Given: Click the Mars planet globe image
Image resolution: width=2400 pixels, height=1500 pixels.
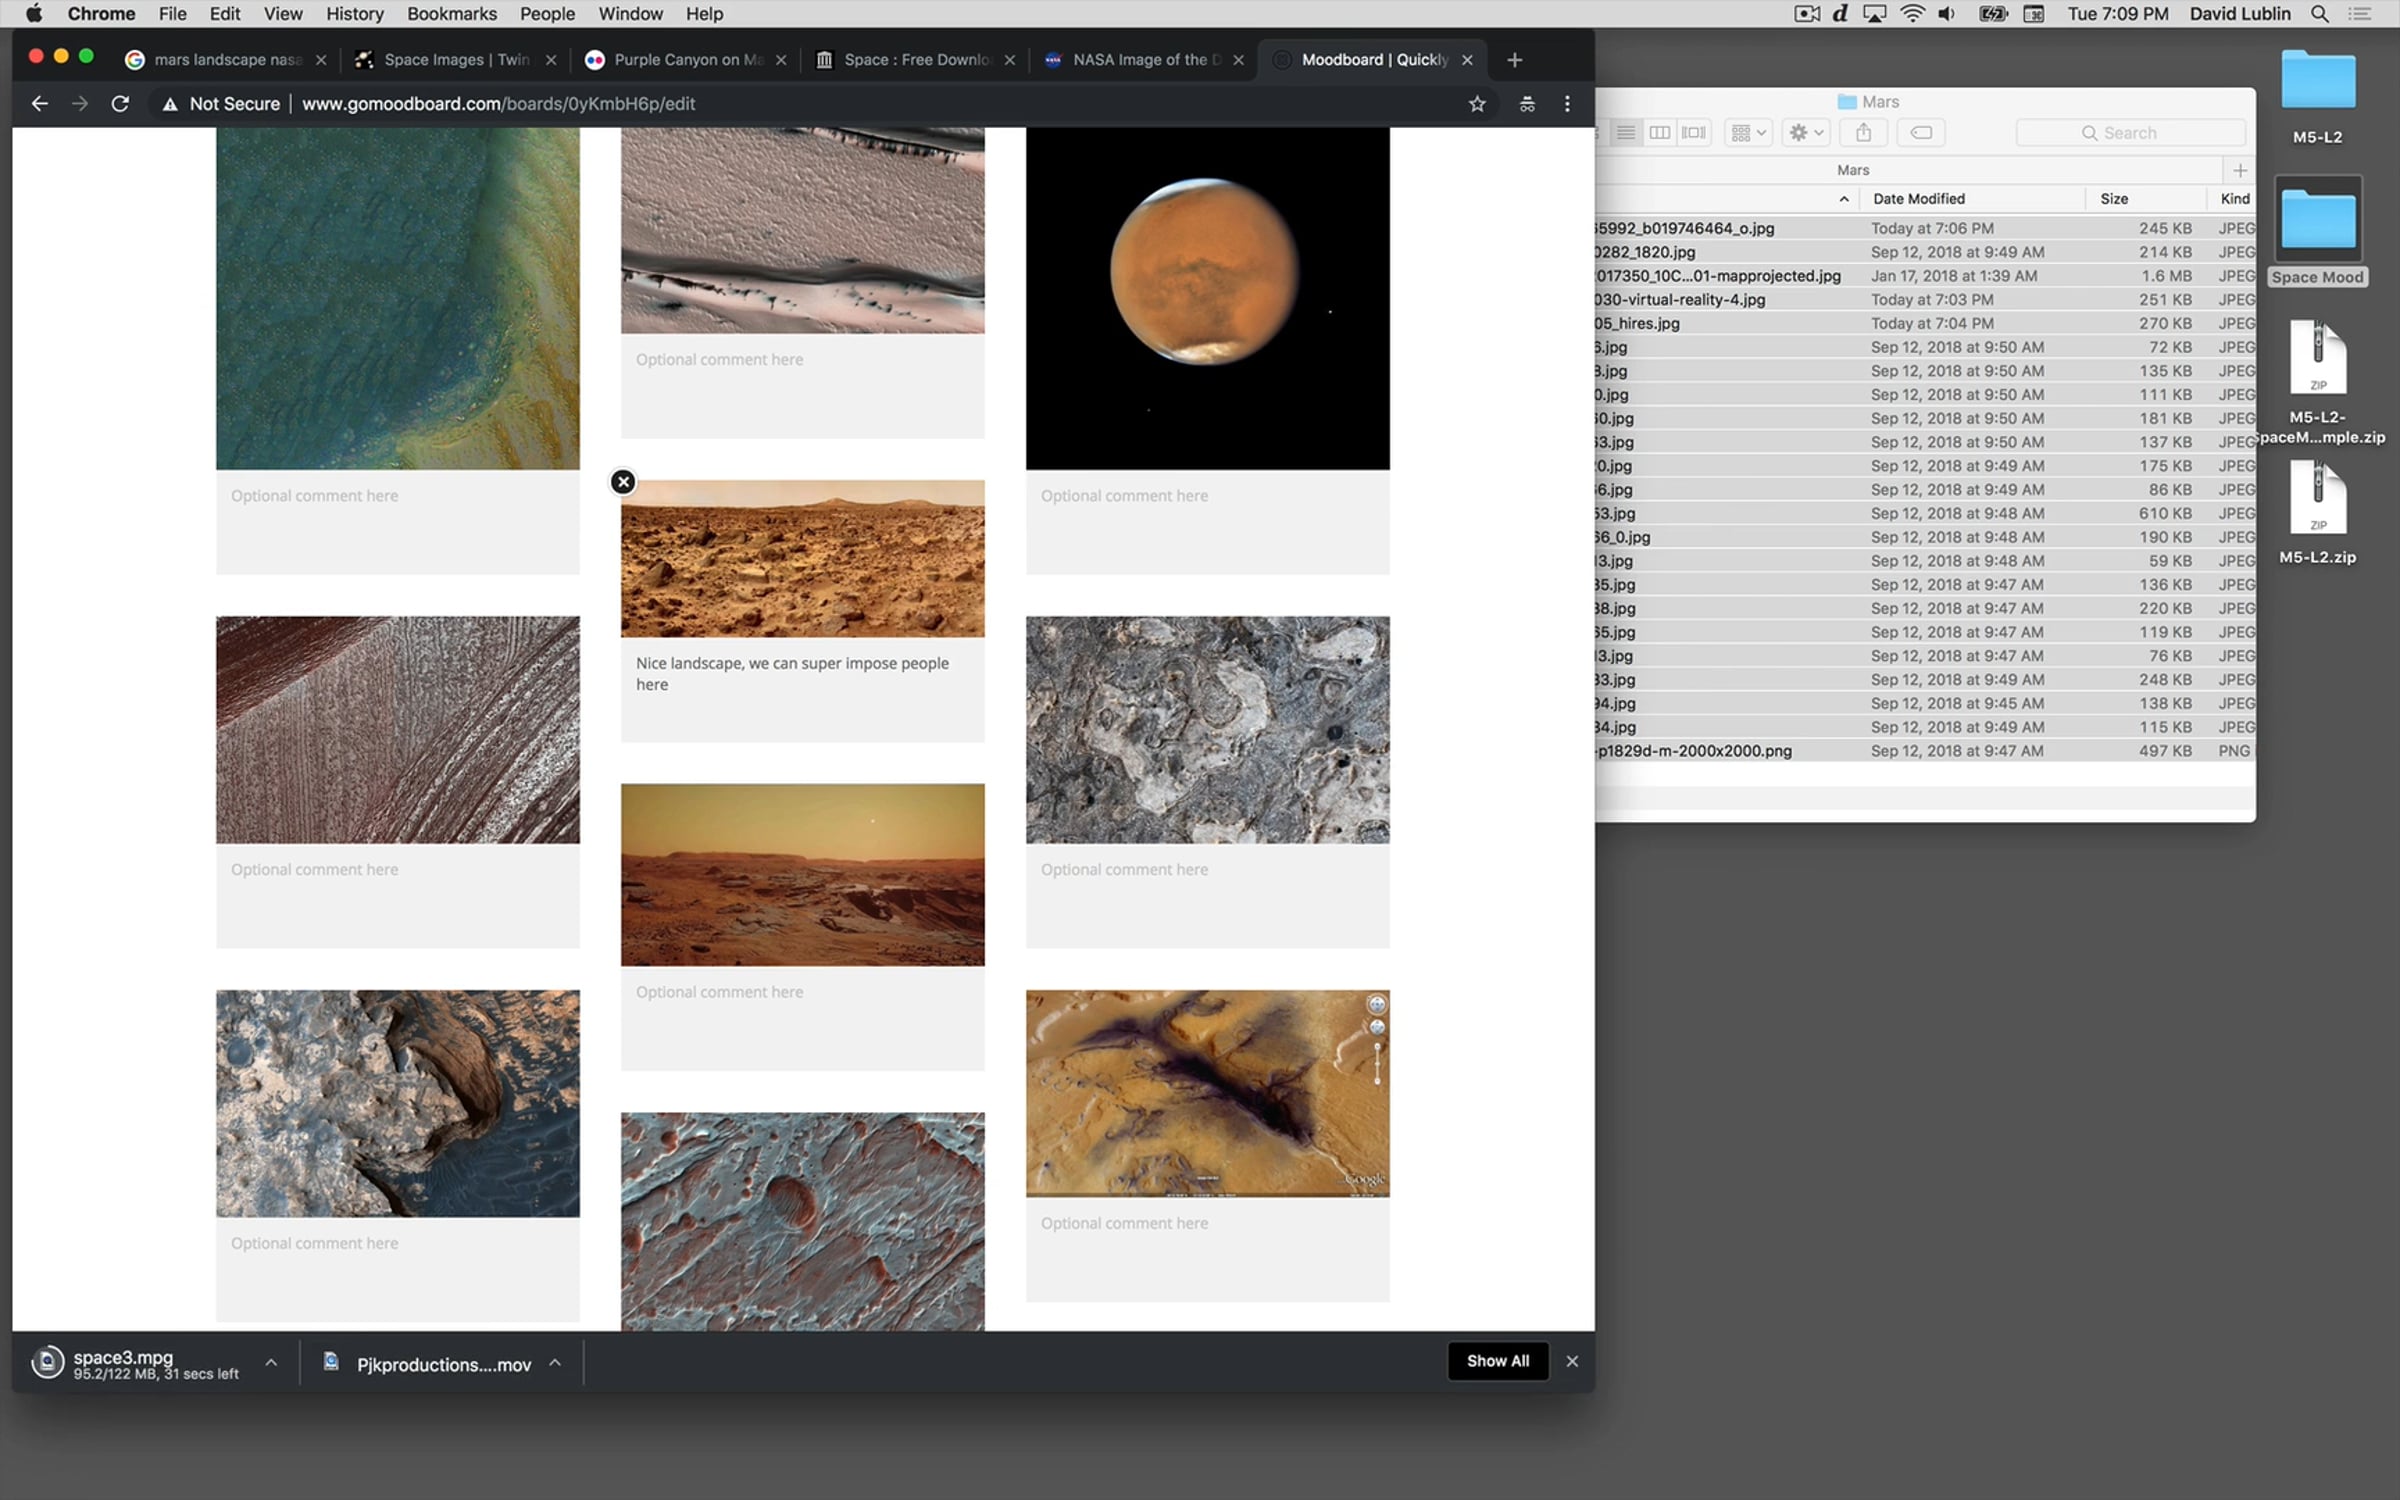Looking at the screenshot, I should [x=1207, y=298].
